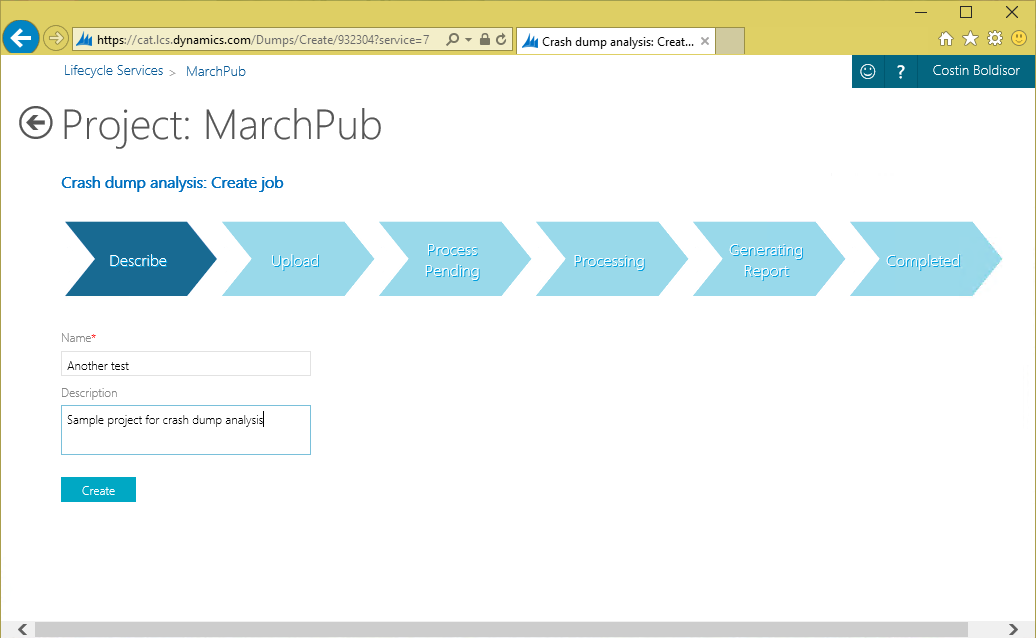
Task: Open the search options dropdown in the address bar
Action: pos(466,38)
